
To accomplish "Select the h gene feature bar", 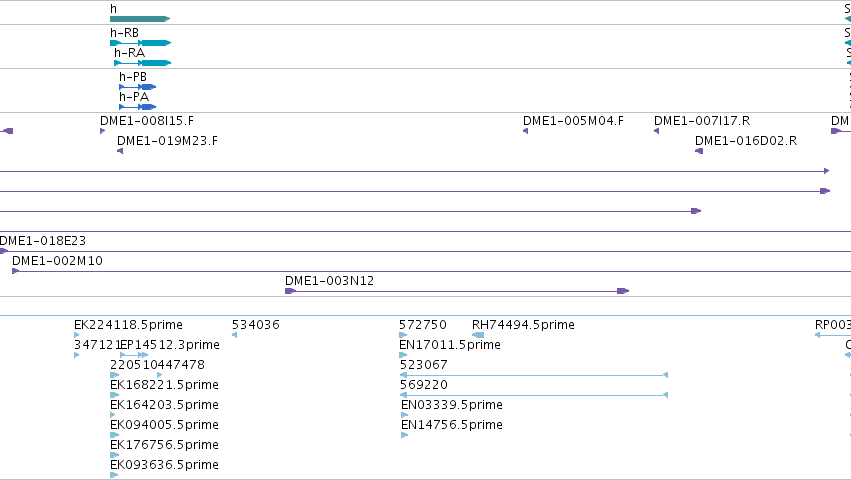I will point(140,19).
